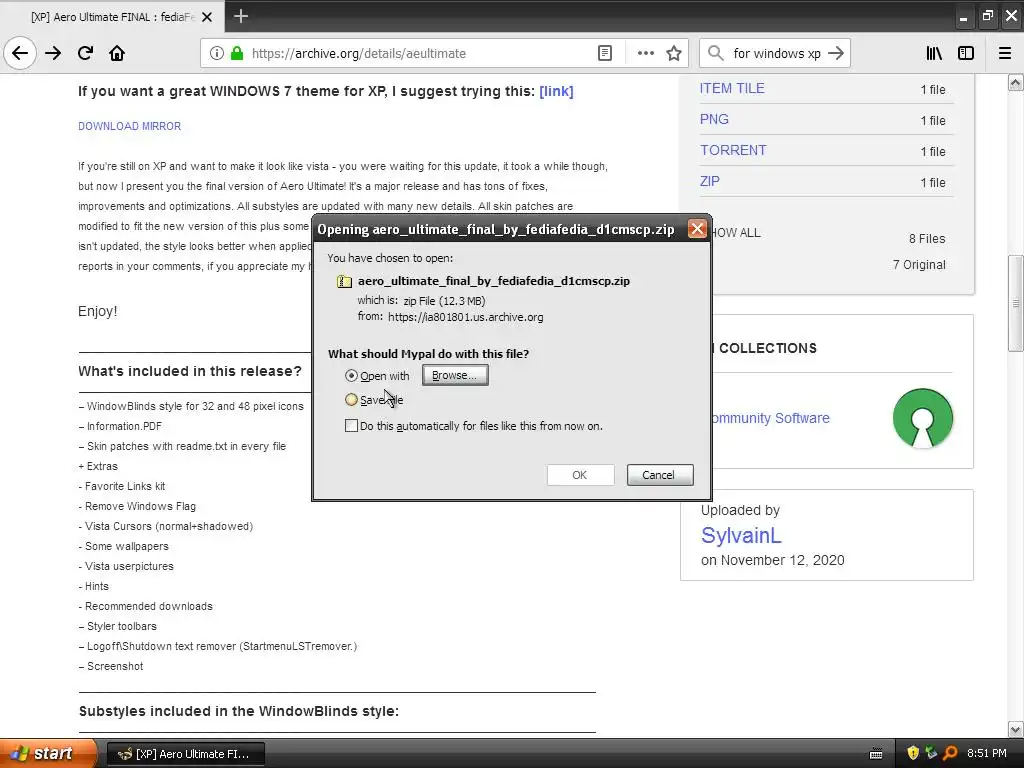Click '- Remove Windows Flag' entry
This screenshot has width=1024, height=768.
click(x=137, y=507)
